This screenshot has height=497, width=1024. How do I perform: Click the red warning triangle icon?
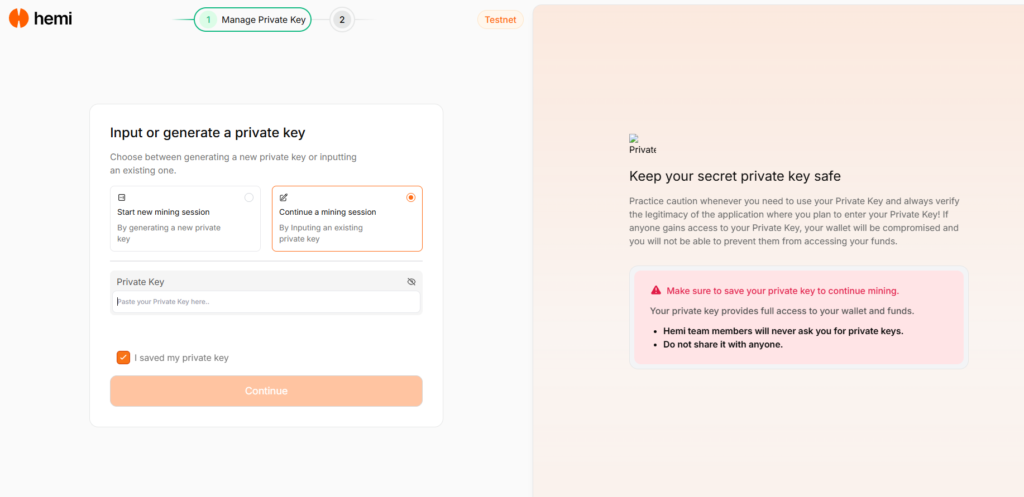point(656,291)
